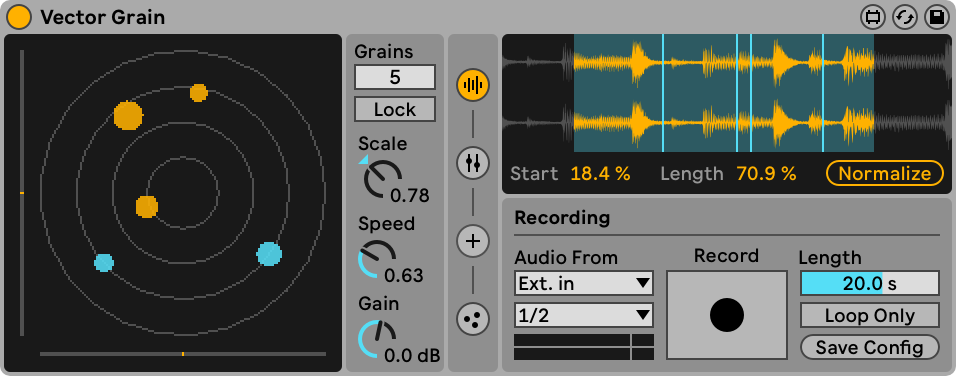This screenshot has width=956, height=376.
Task: Open the waveform view tab icon
Action: pyautogui.click(x=473, y=85)
